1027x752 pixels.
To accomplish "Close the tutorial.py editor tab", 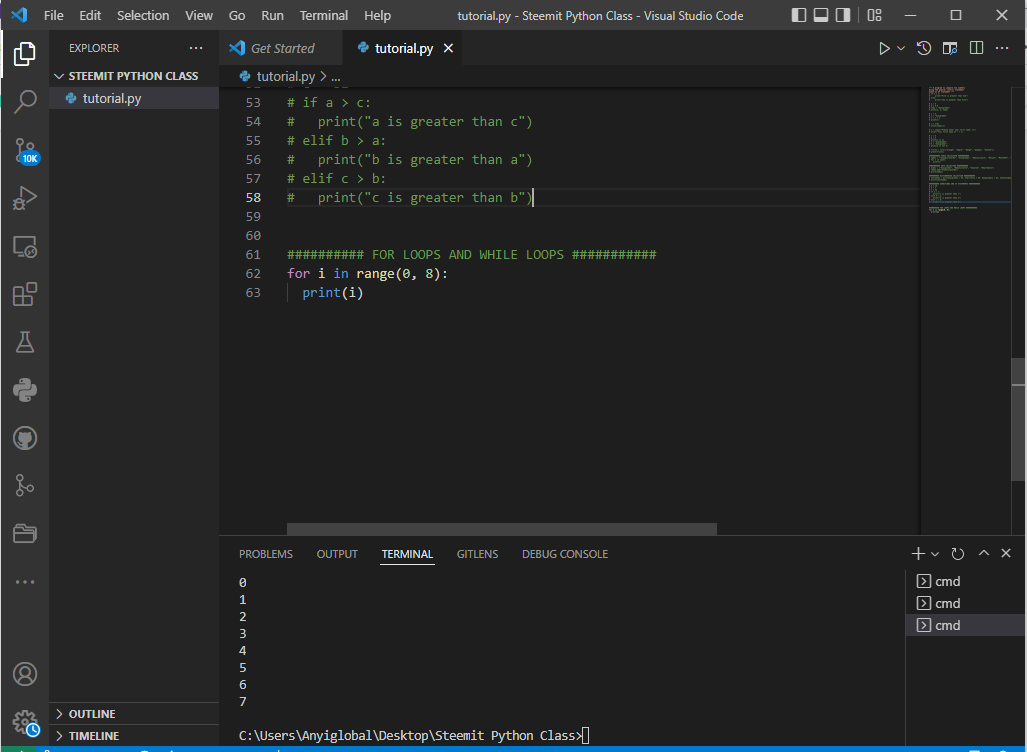I will (x=448, y=48).
